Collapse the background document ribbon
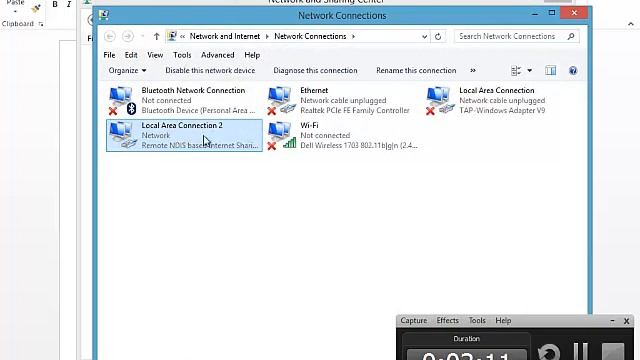640x360 pixels. [x=631, y=24]
